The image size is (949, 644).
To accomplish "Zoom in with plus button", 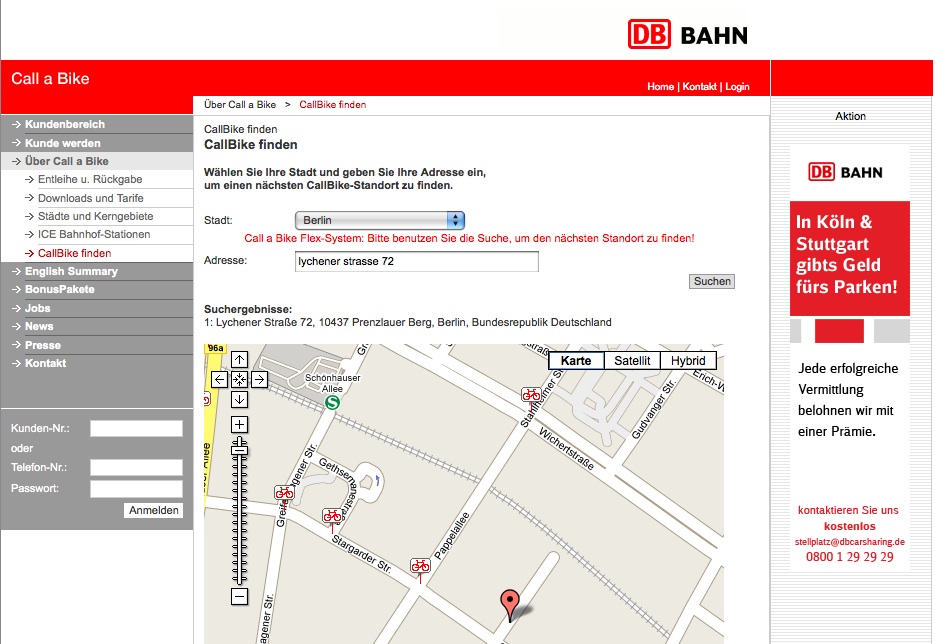I will click(x=240, y=425).
